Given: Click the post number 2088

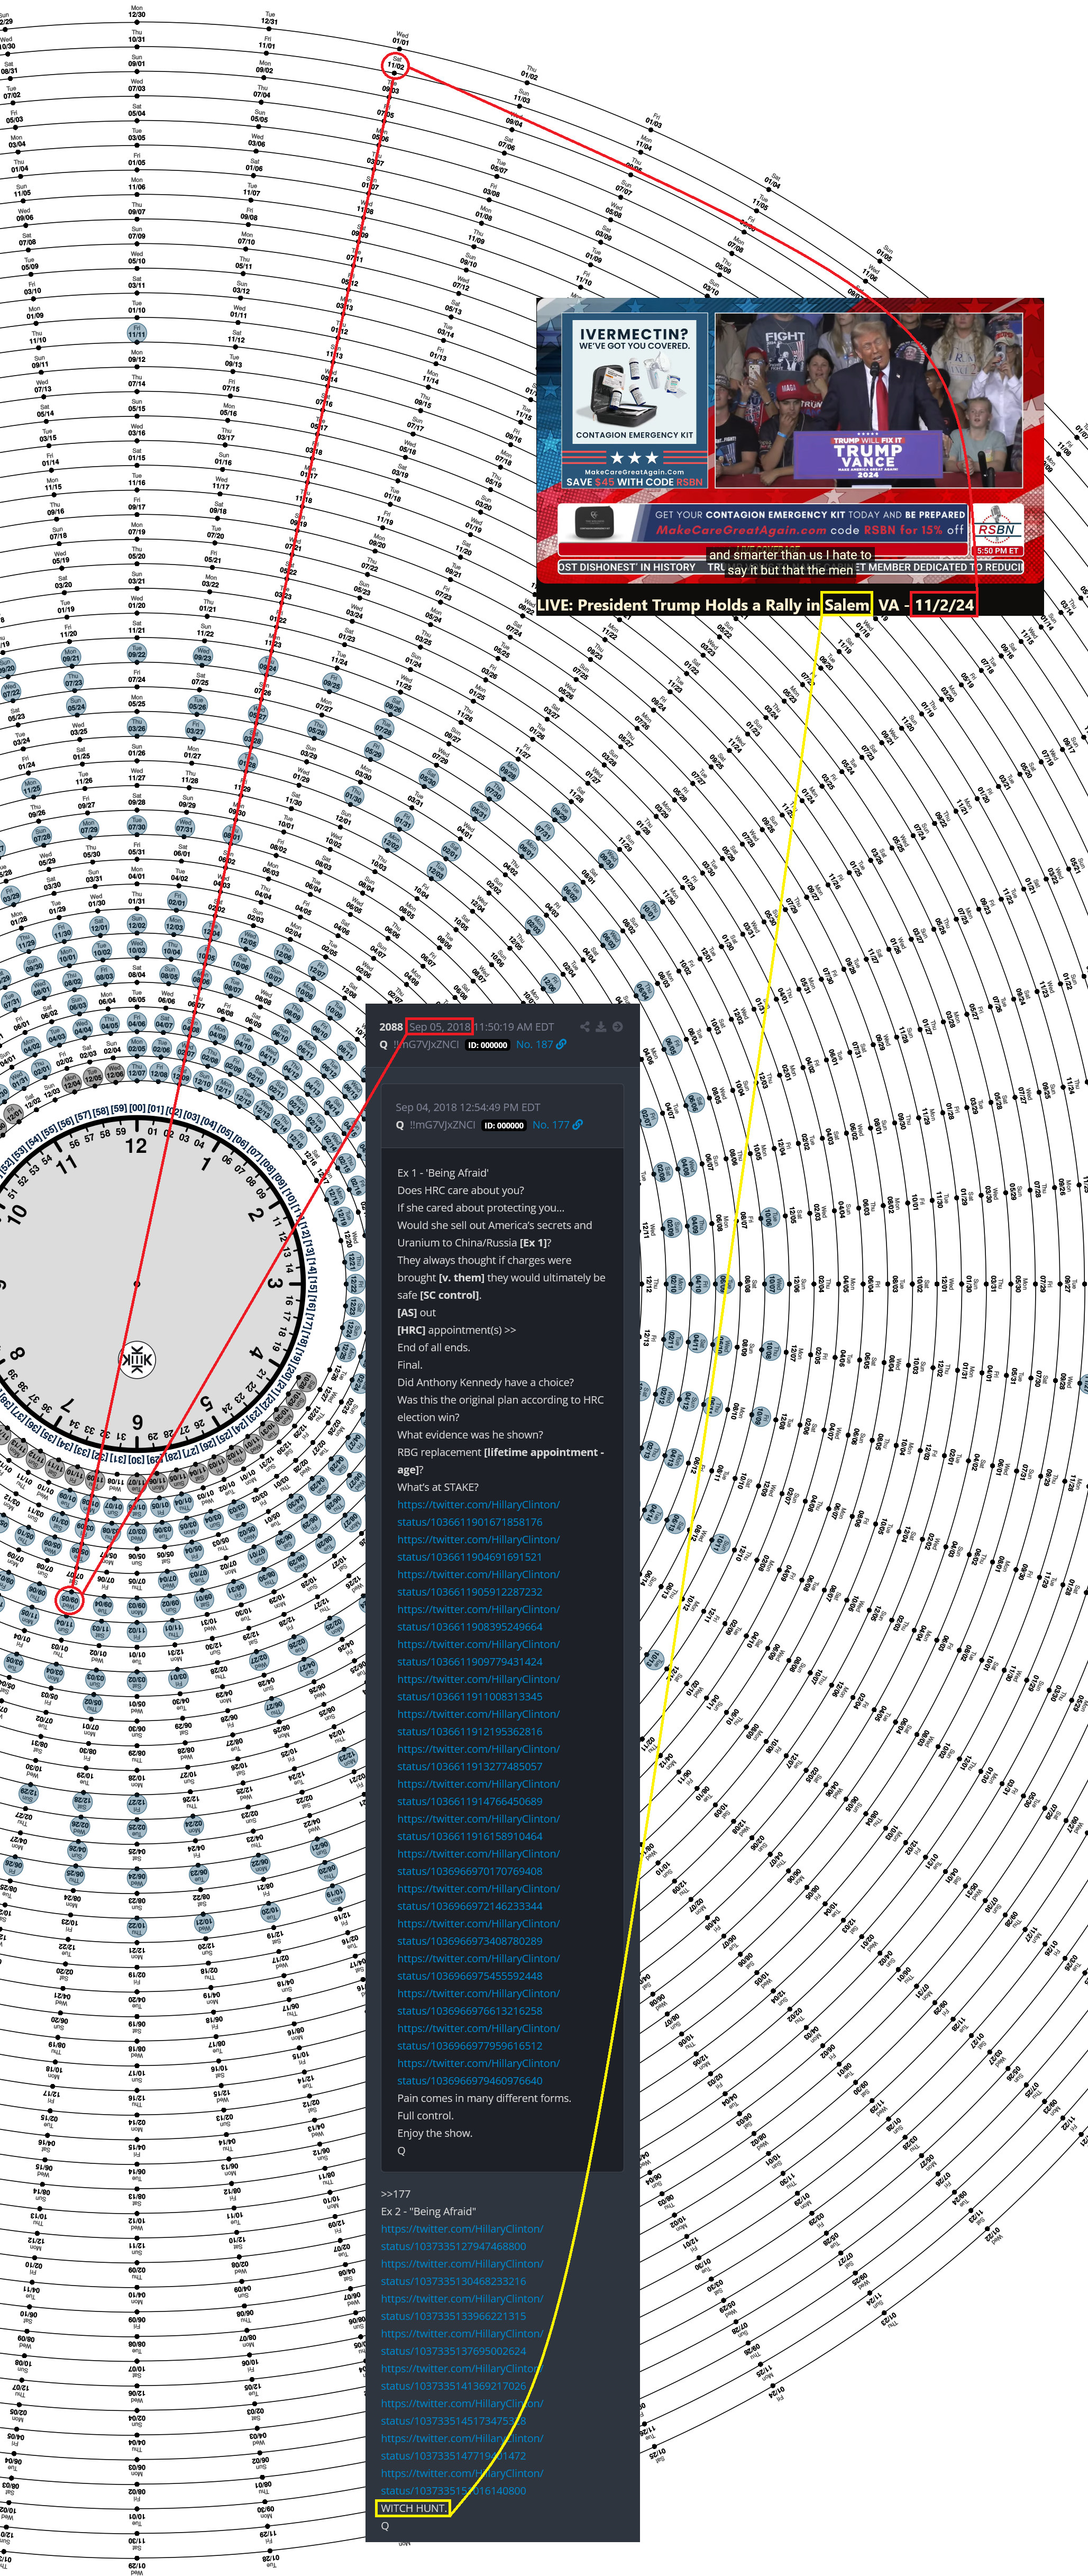Looking at the screenshot, I should [x=391, y=1027].
